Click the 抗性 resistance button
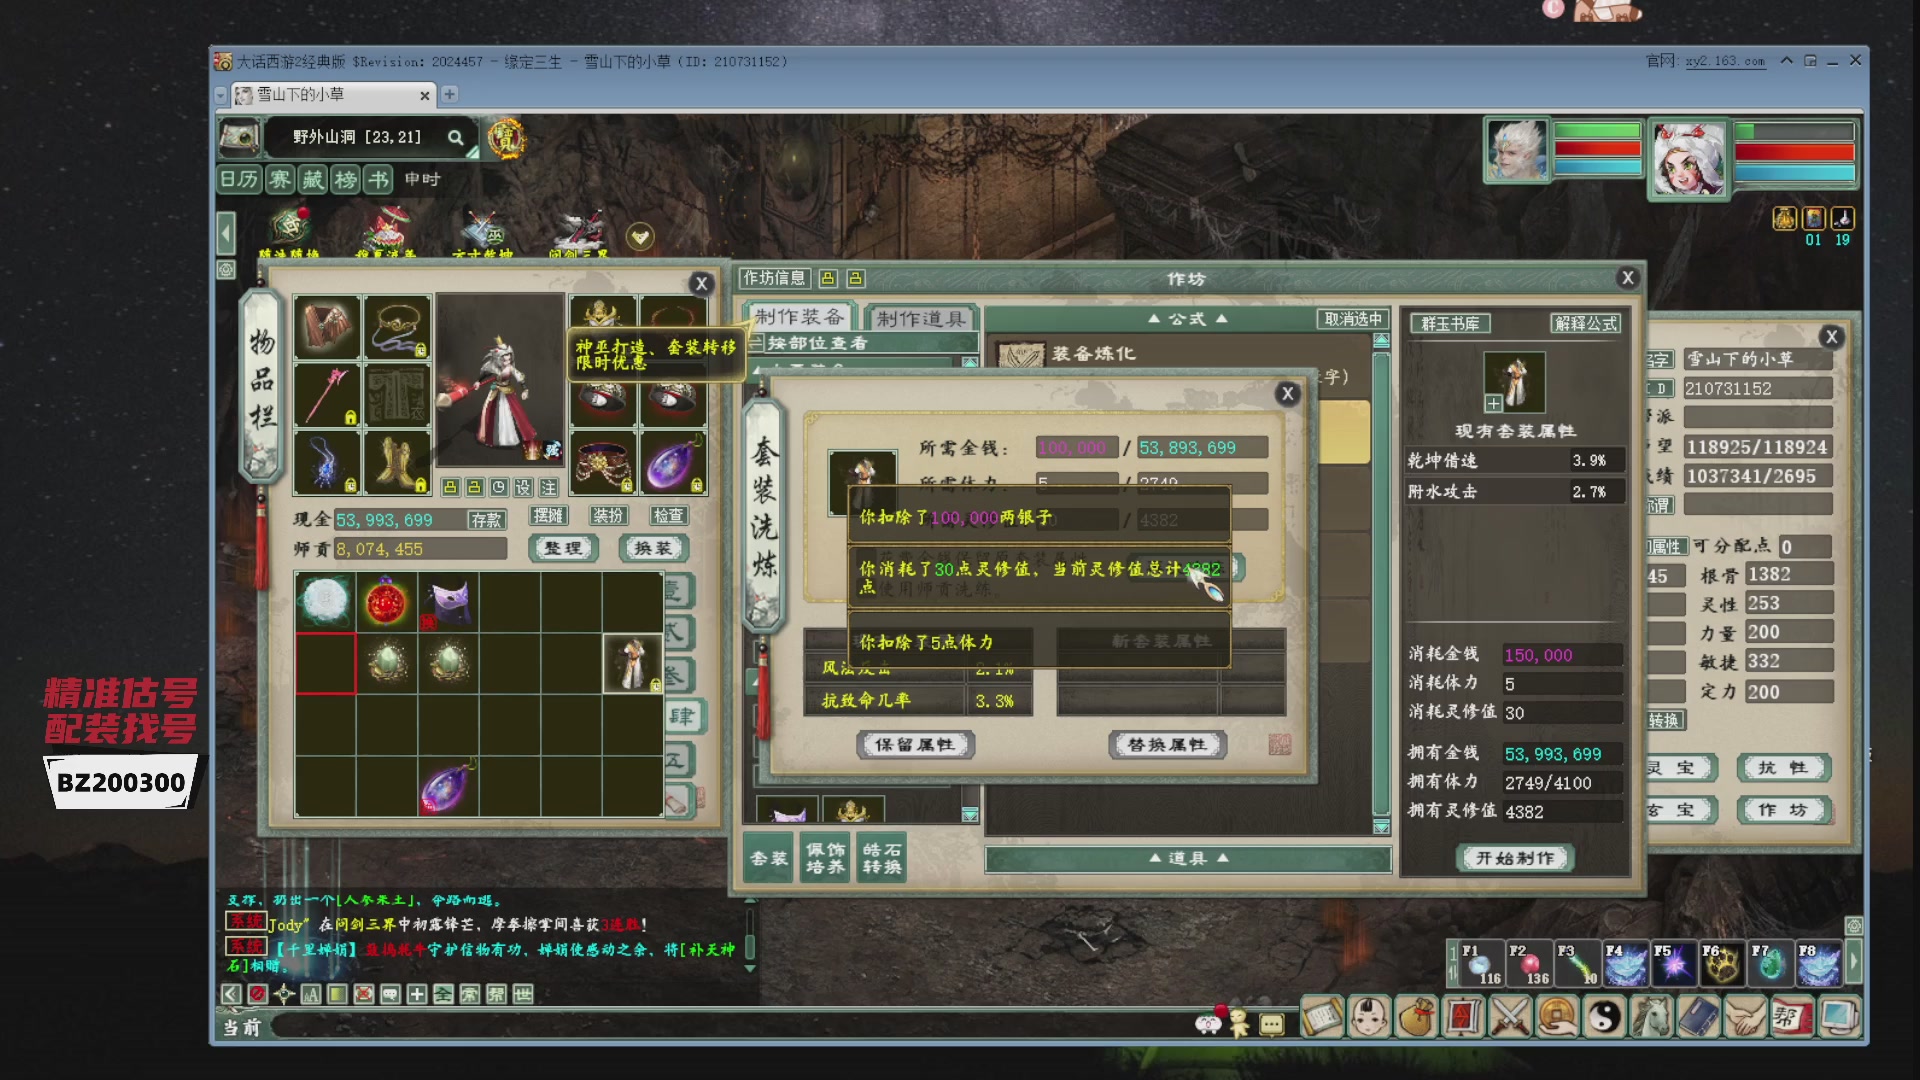The width and height of the screenshot is (1920, 1080). tap(1783, 768)
